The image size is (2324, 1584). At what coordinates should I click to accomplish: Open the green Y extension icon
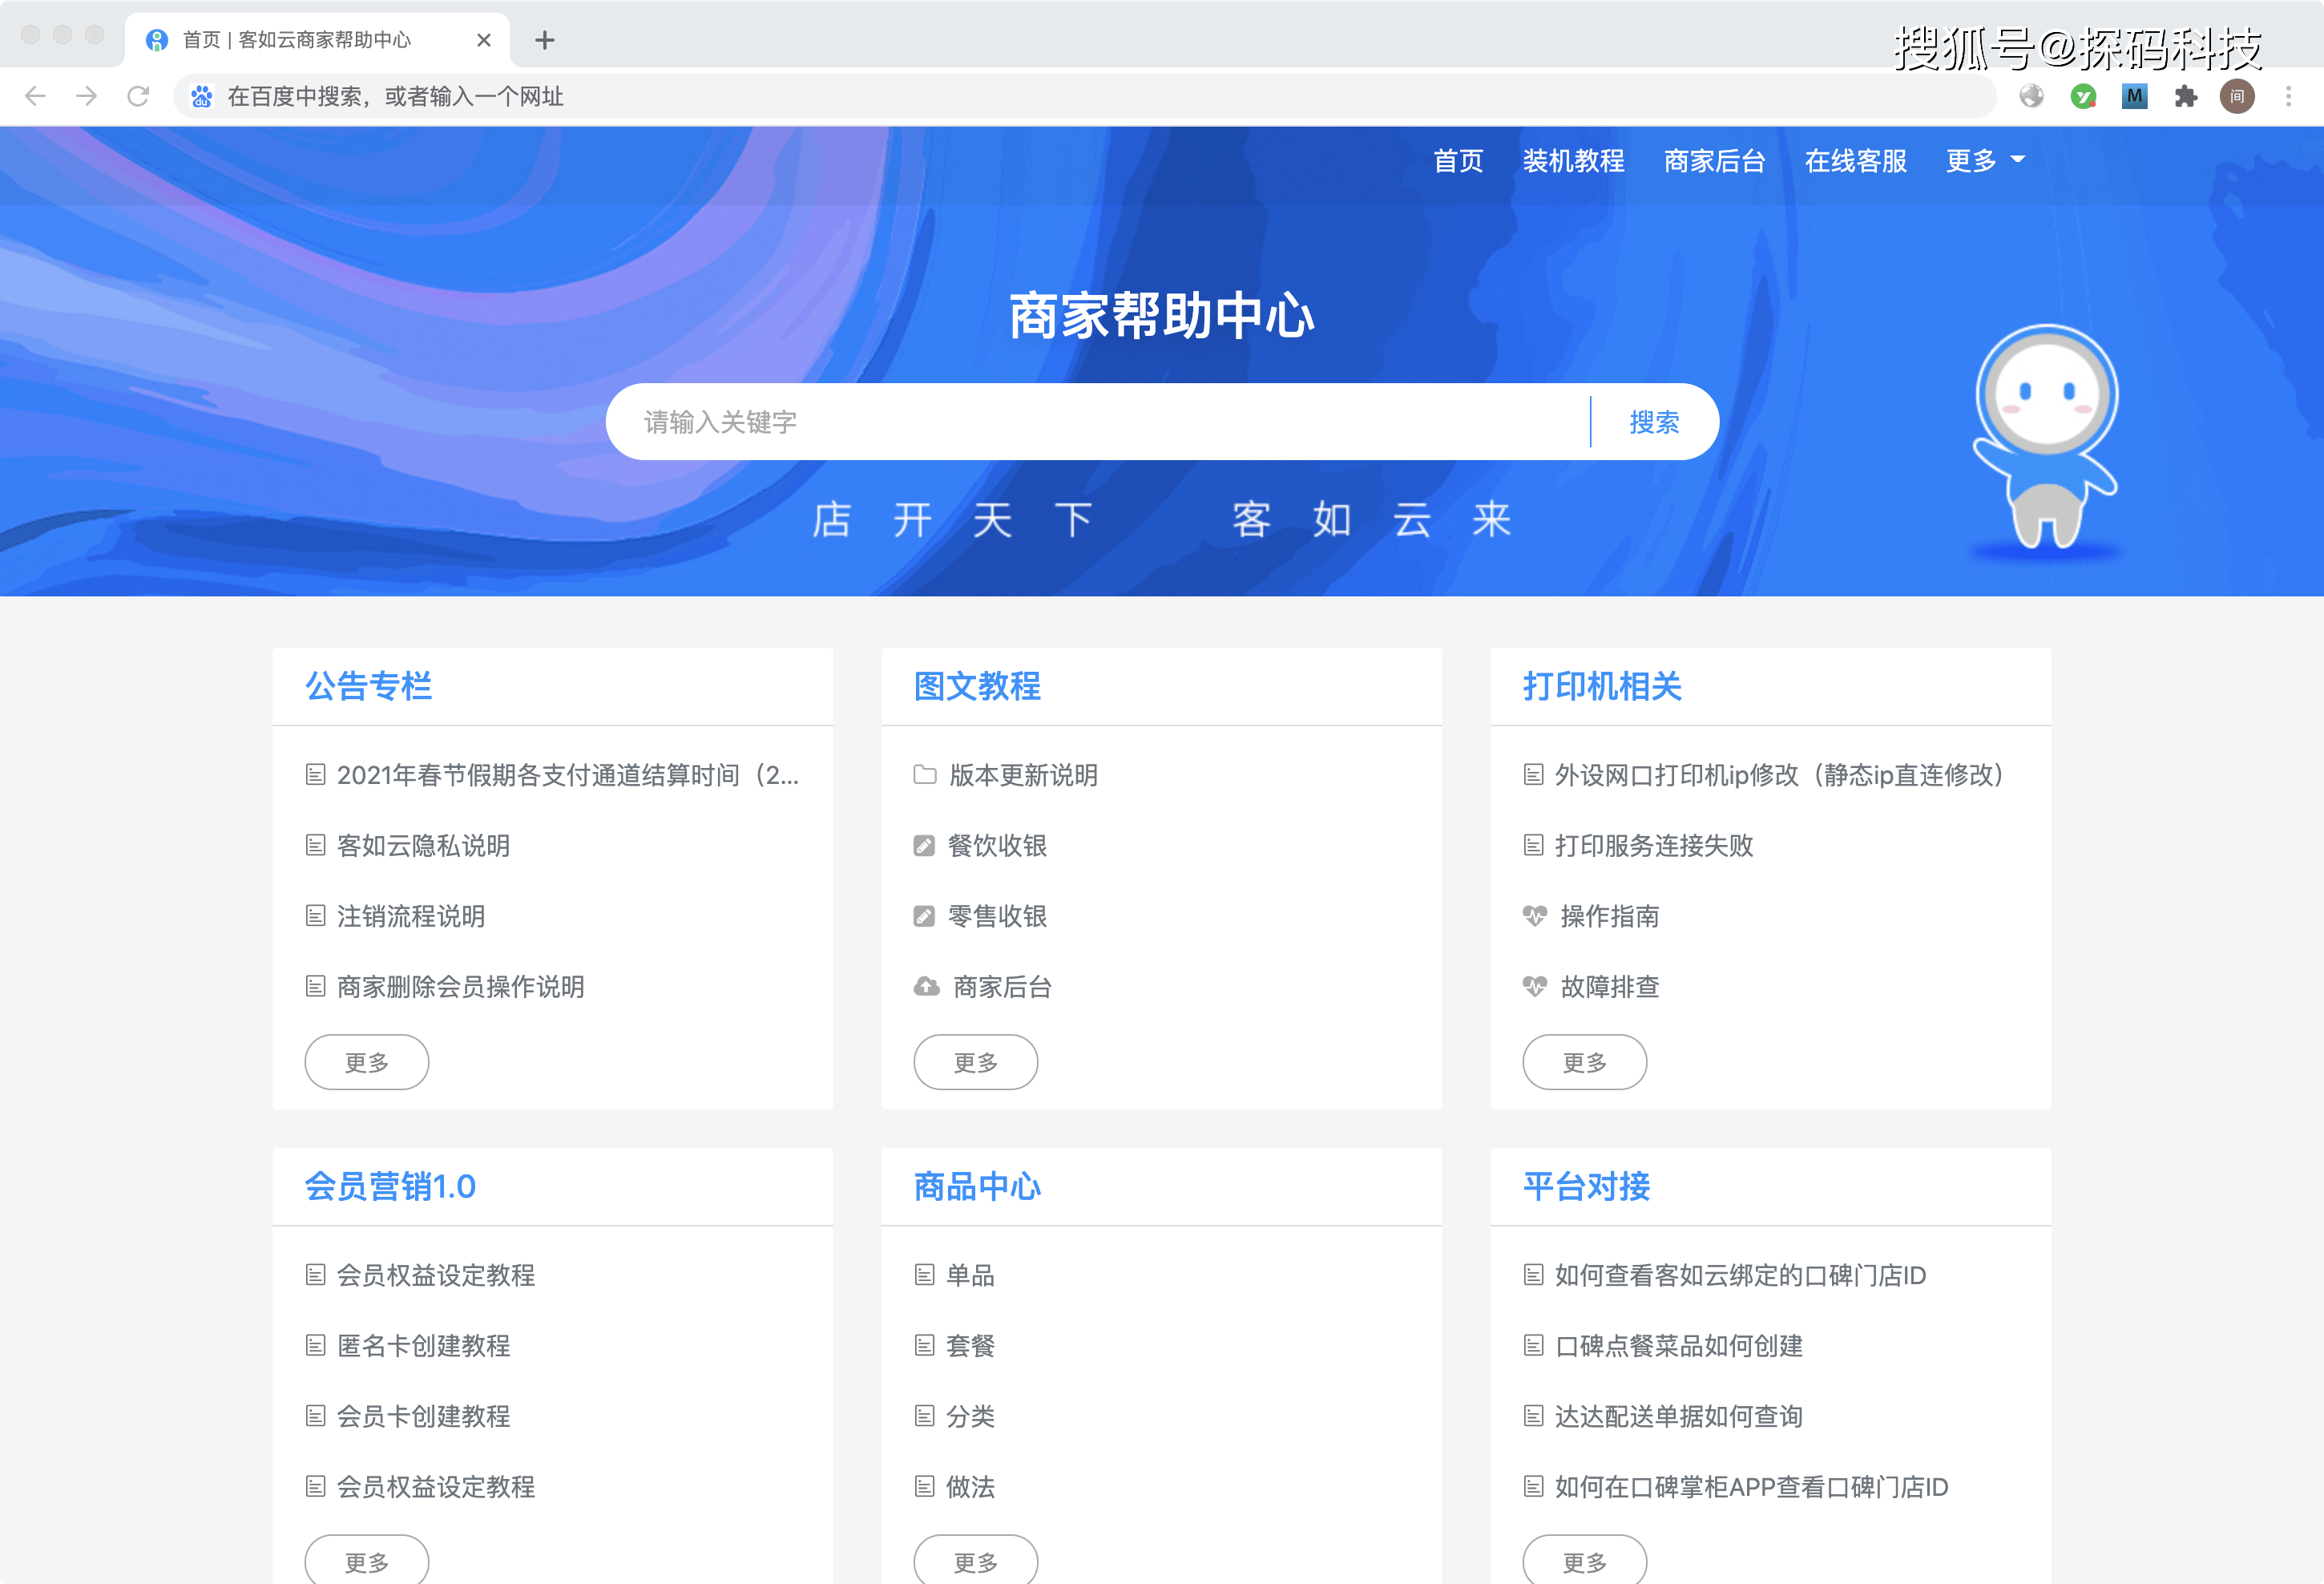(x=2083, y=96)
